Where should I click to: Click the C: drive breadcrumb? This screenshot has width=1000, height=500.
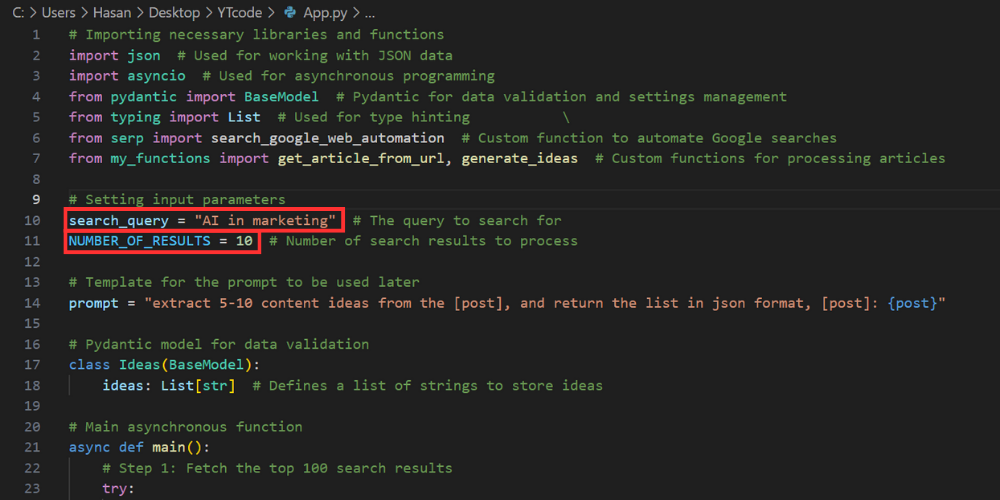[x=18, y=13]
